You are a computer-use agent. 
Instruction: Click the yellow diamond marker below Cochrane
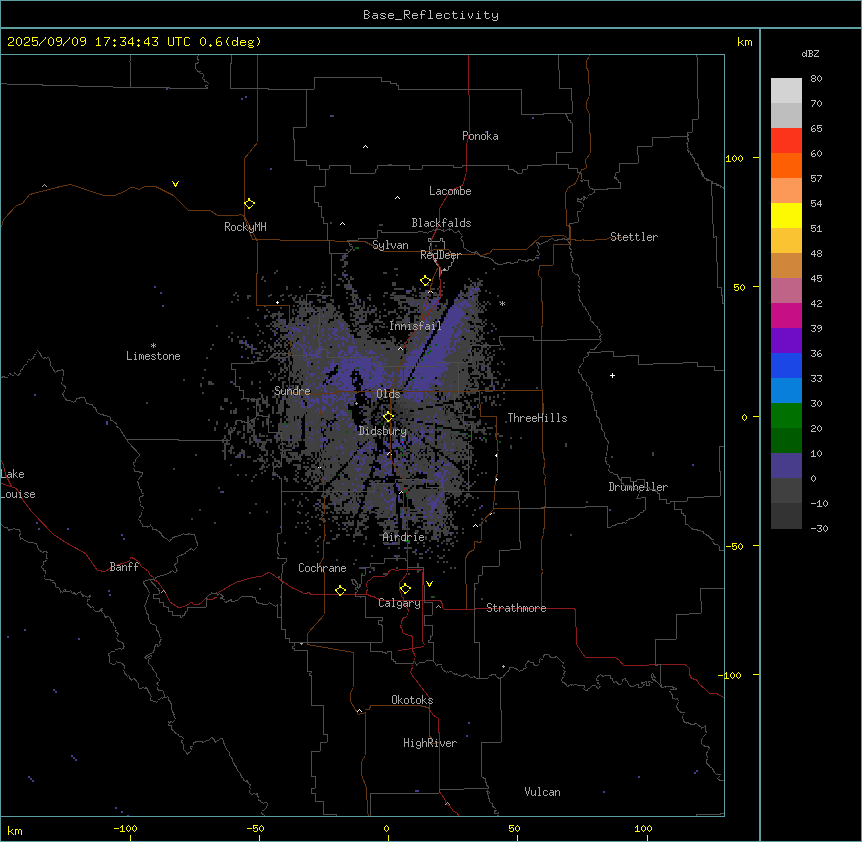(340, 590)
